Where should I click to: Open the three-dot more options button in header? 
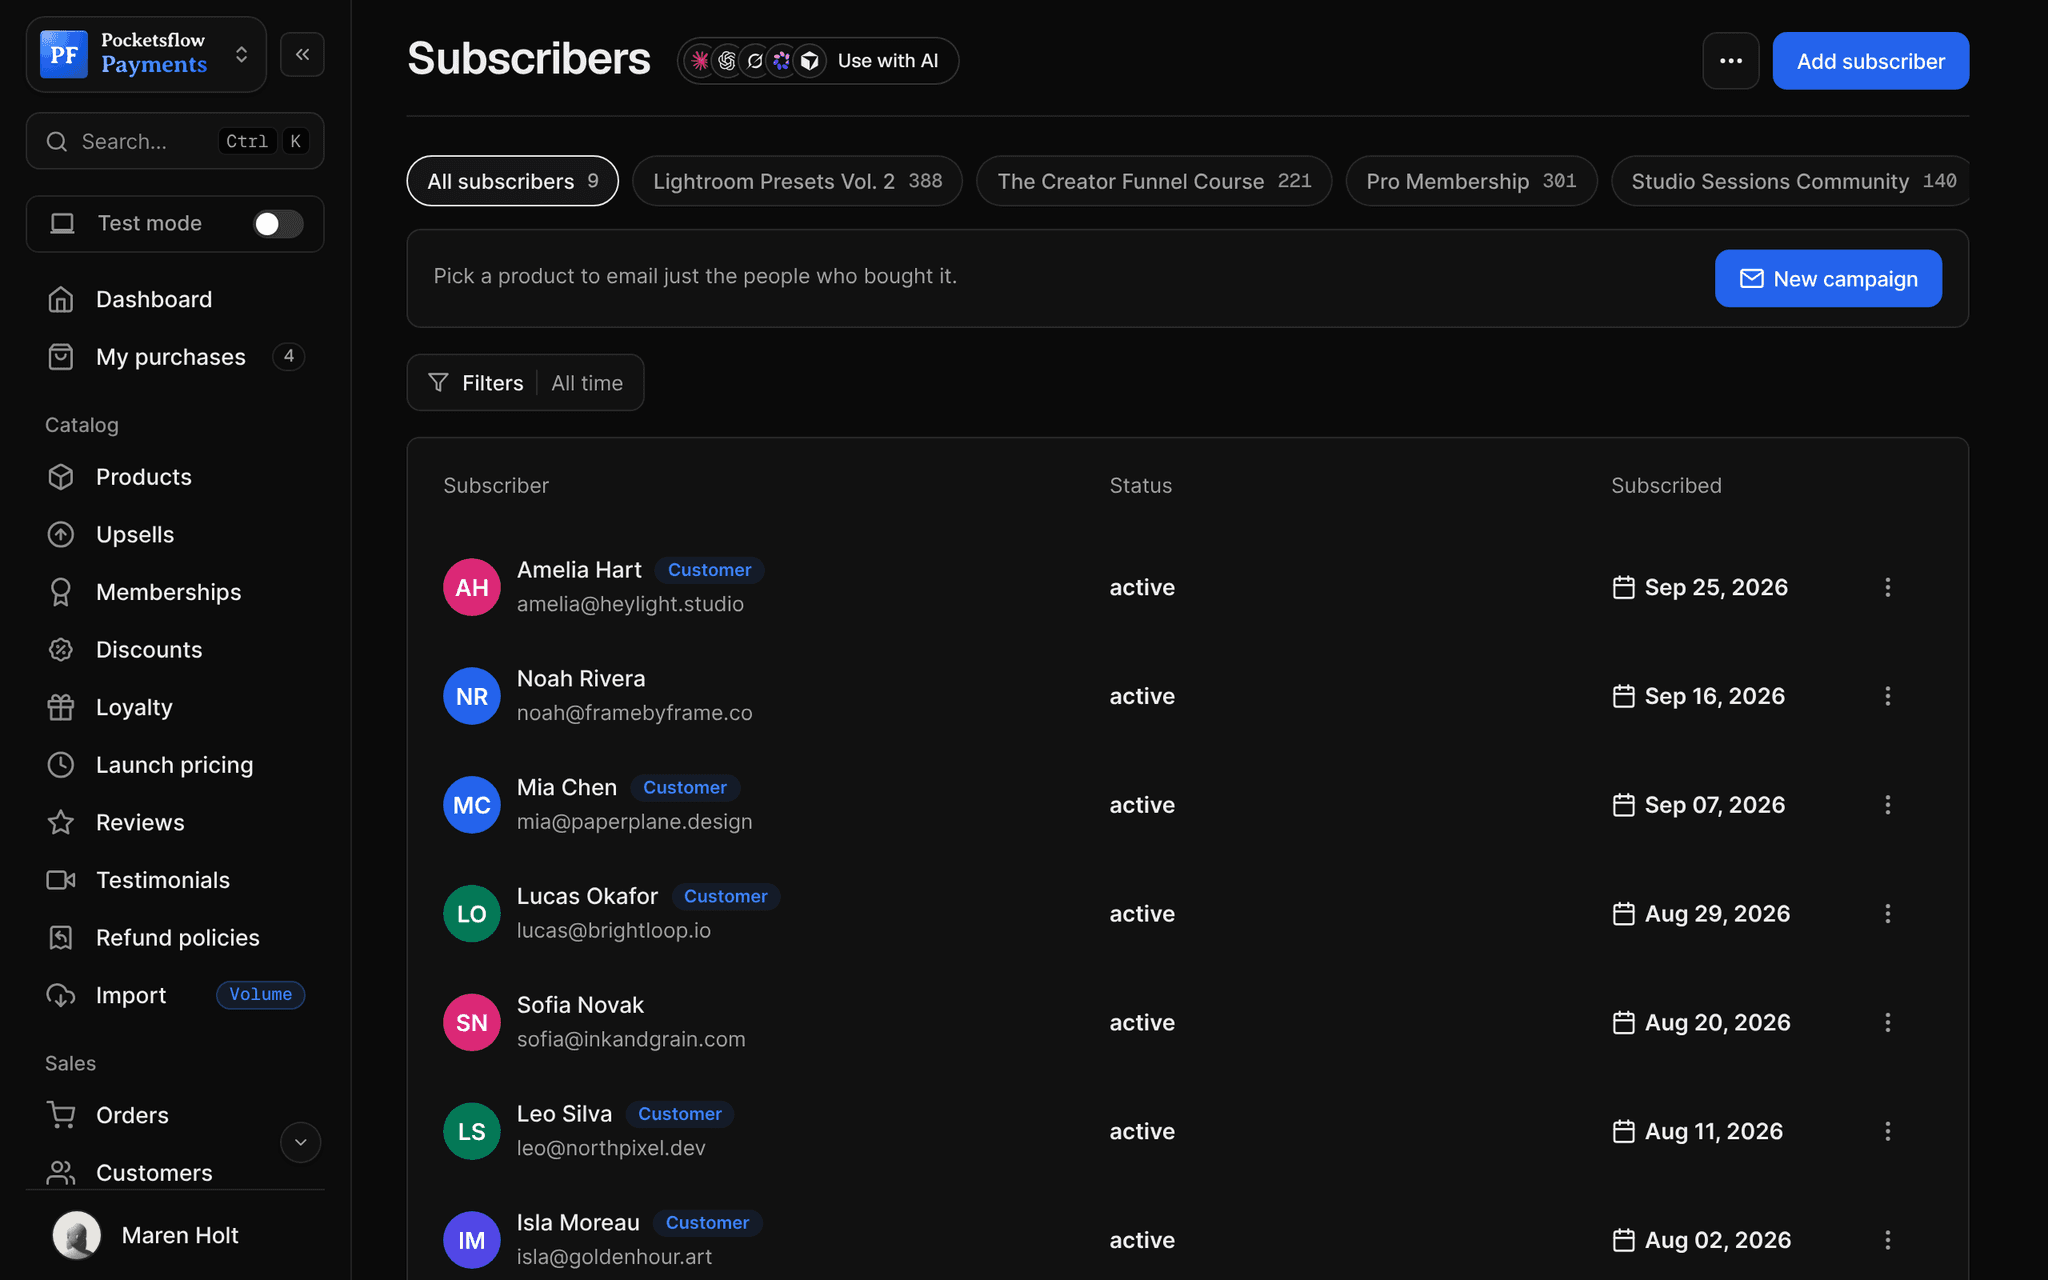click(1731, 61)
